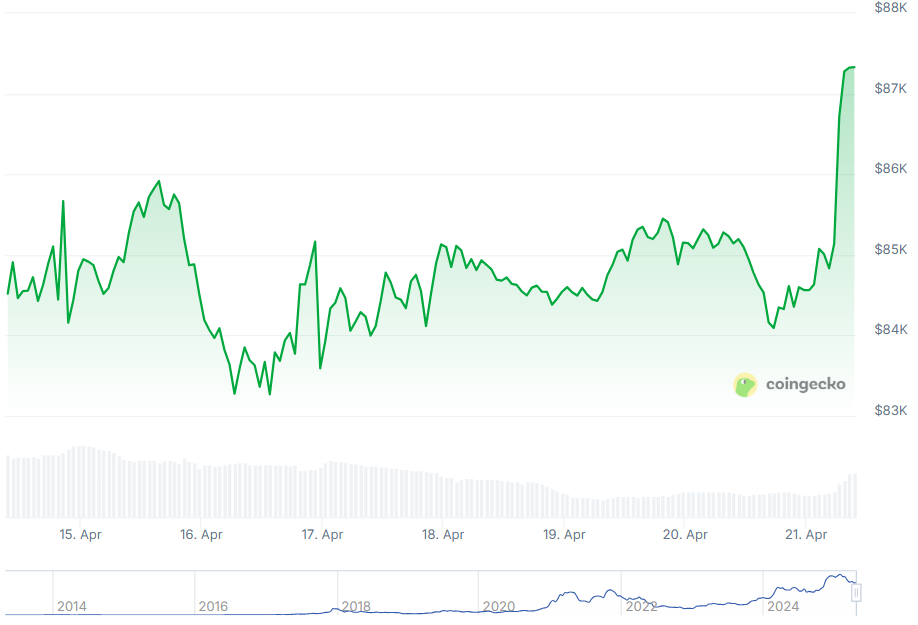The width and height of the screenshot is (918, 625).
Task: Jump to 2024 in the navigator
Action: click(x=782, y=606)
